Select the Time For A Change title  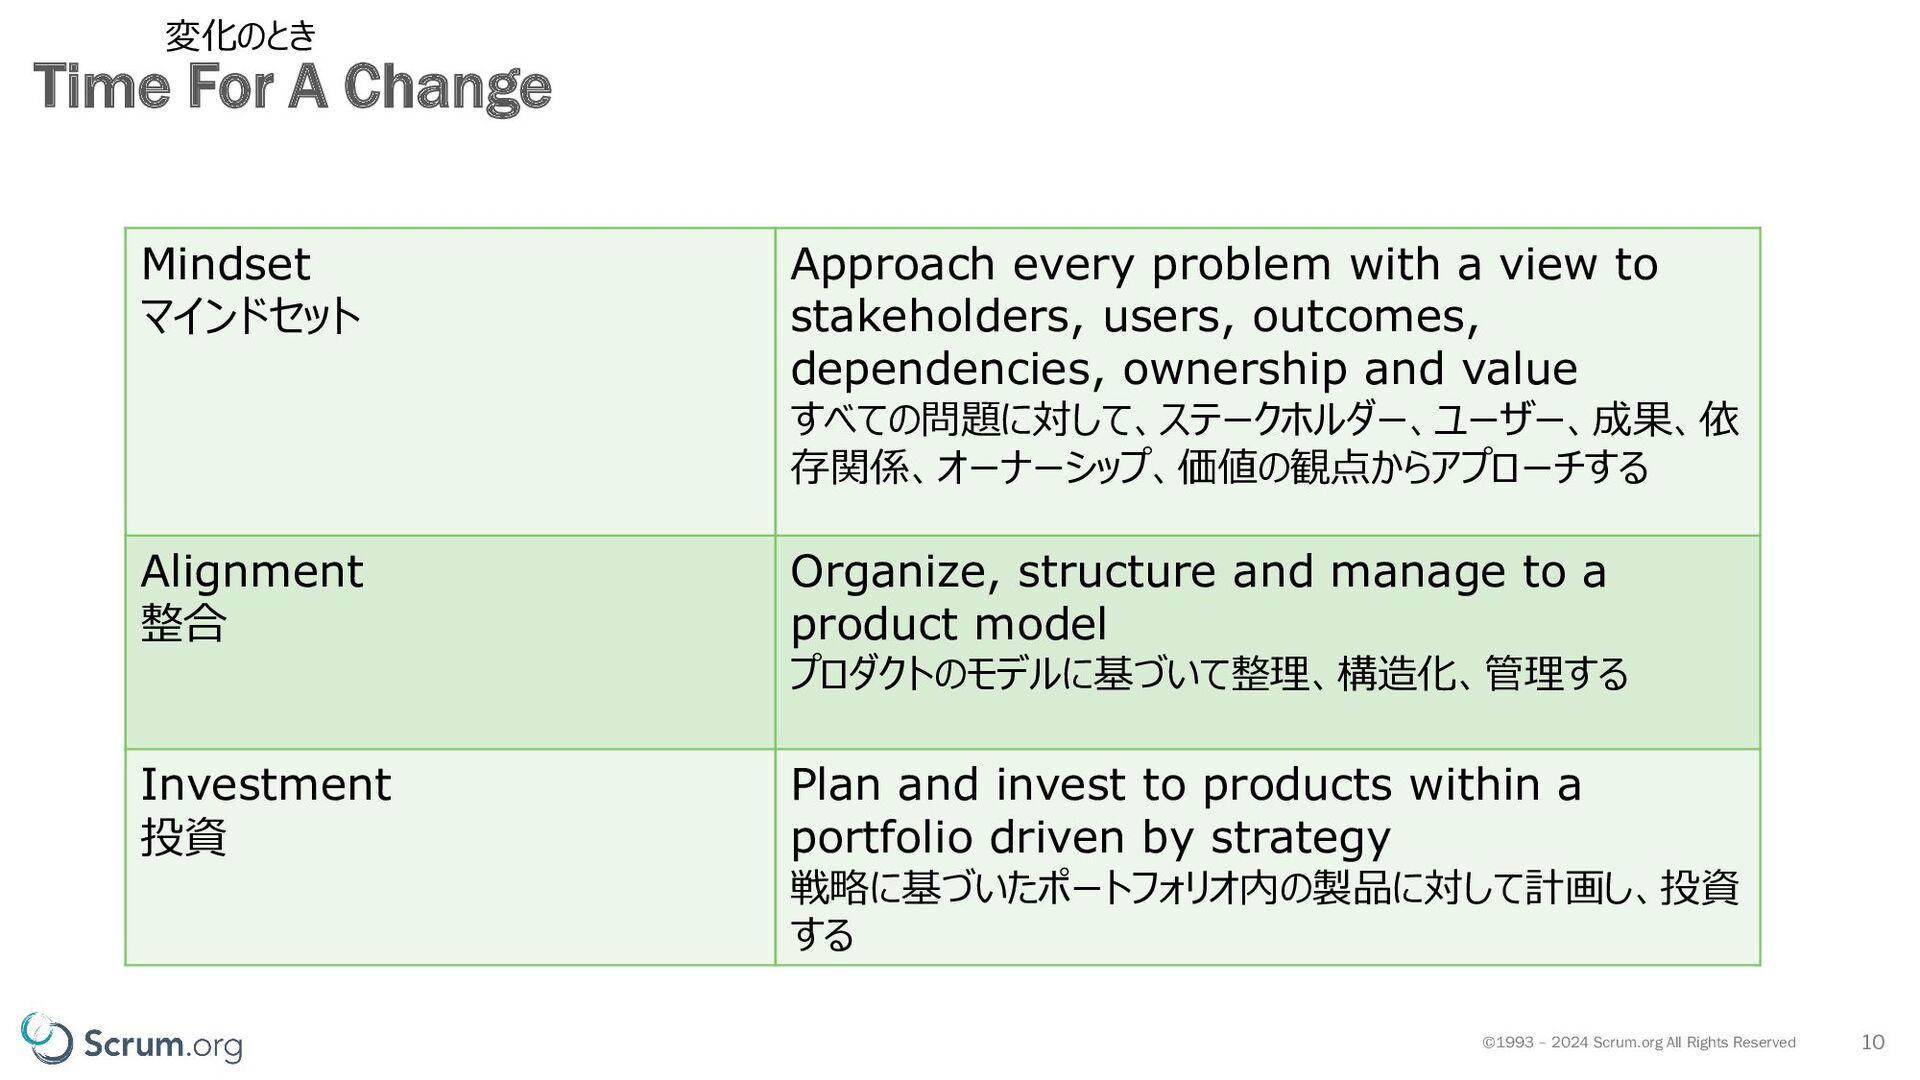click(292, 87)
